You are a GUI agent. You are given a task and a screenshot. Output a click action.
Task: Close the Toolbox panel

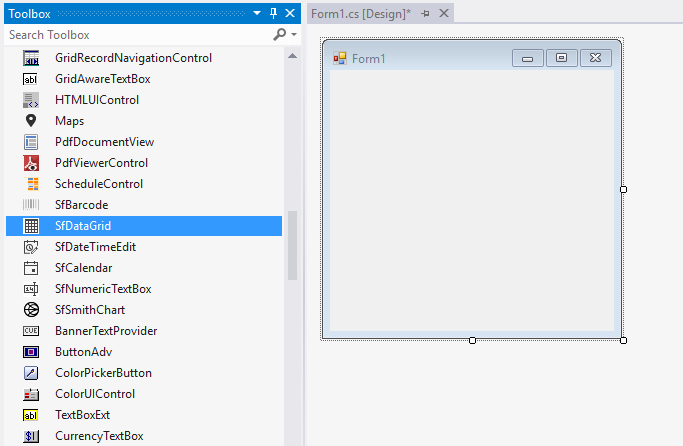(290, 13)
